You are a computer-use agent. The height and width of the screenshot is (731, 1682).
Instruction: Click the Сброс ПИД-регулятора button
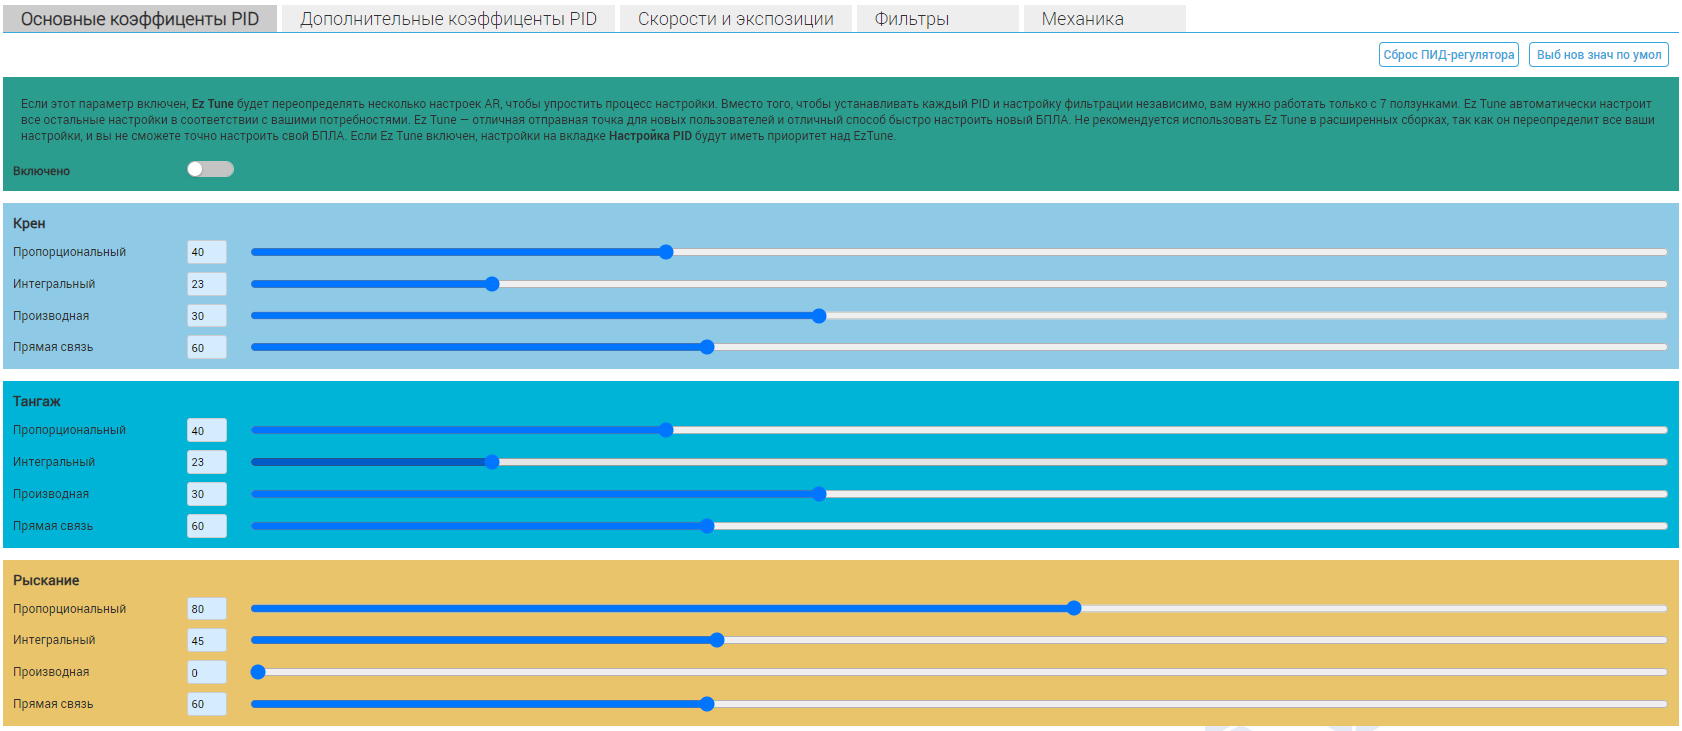coord(1448,55)
